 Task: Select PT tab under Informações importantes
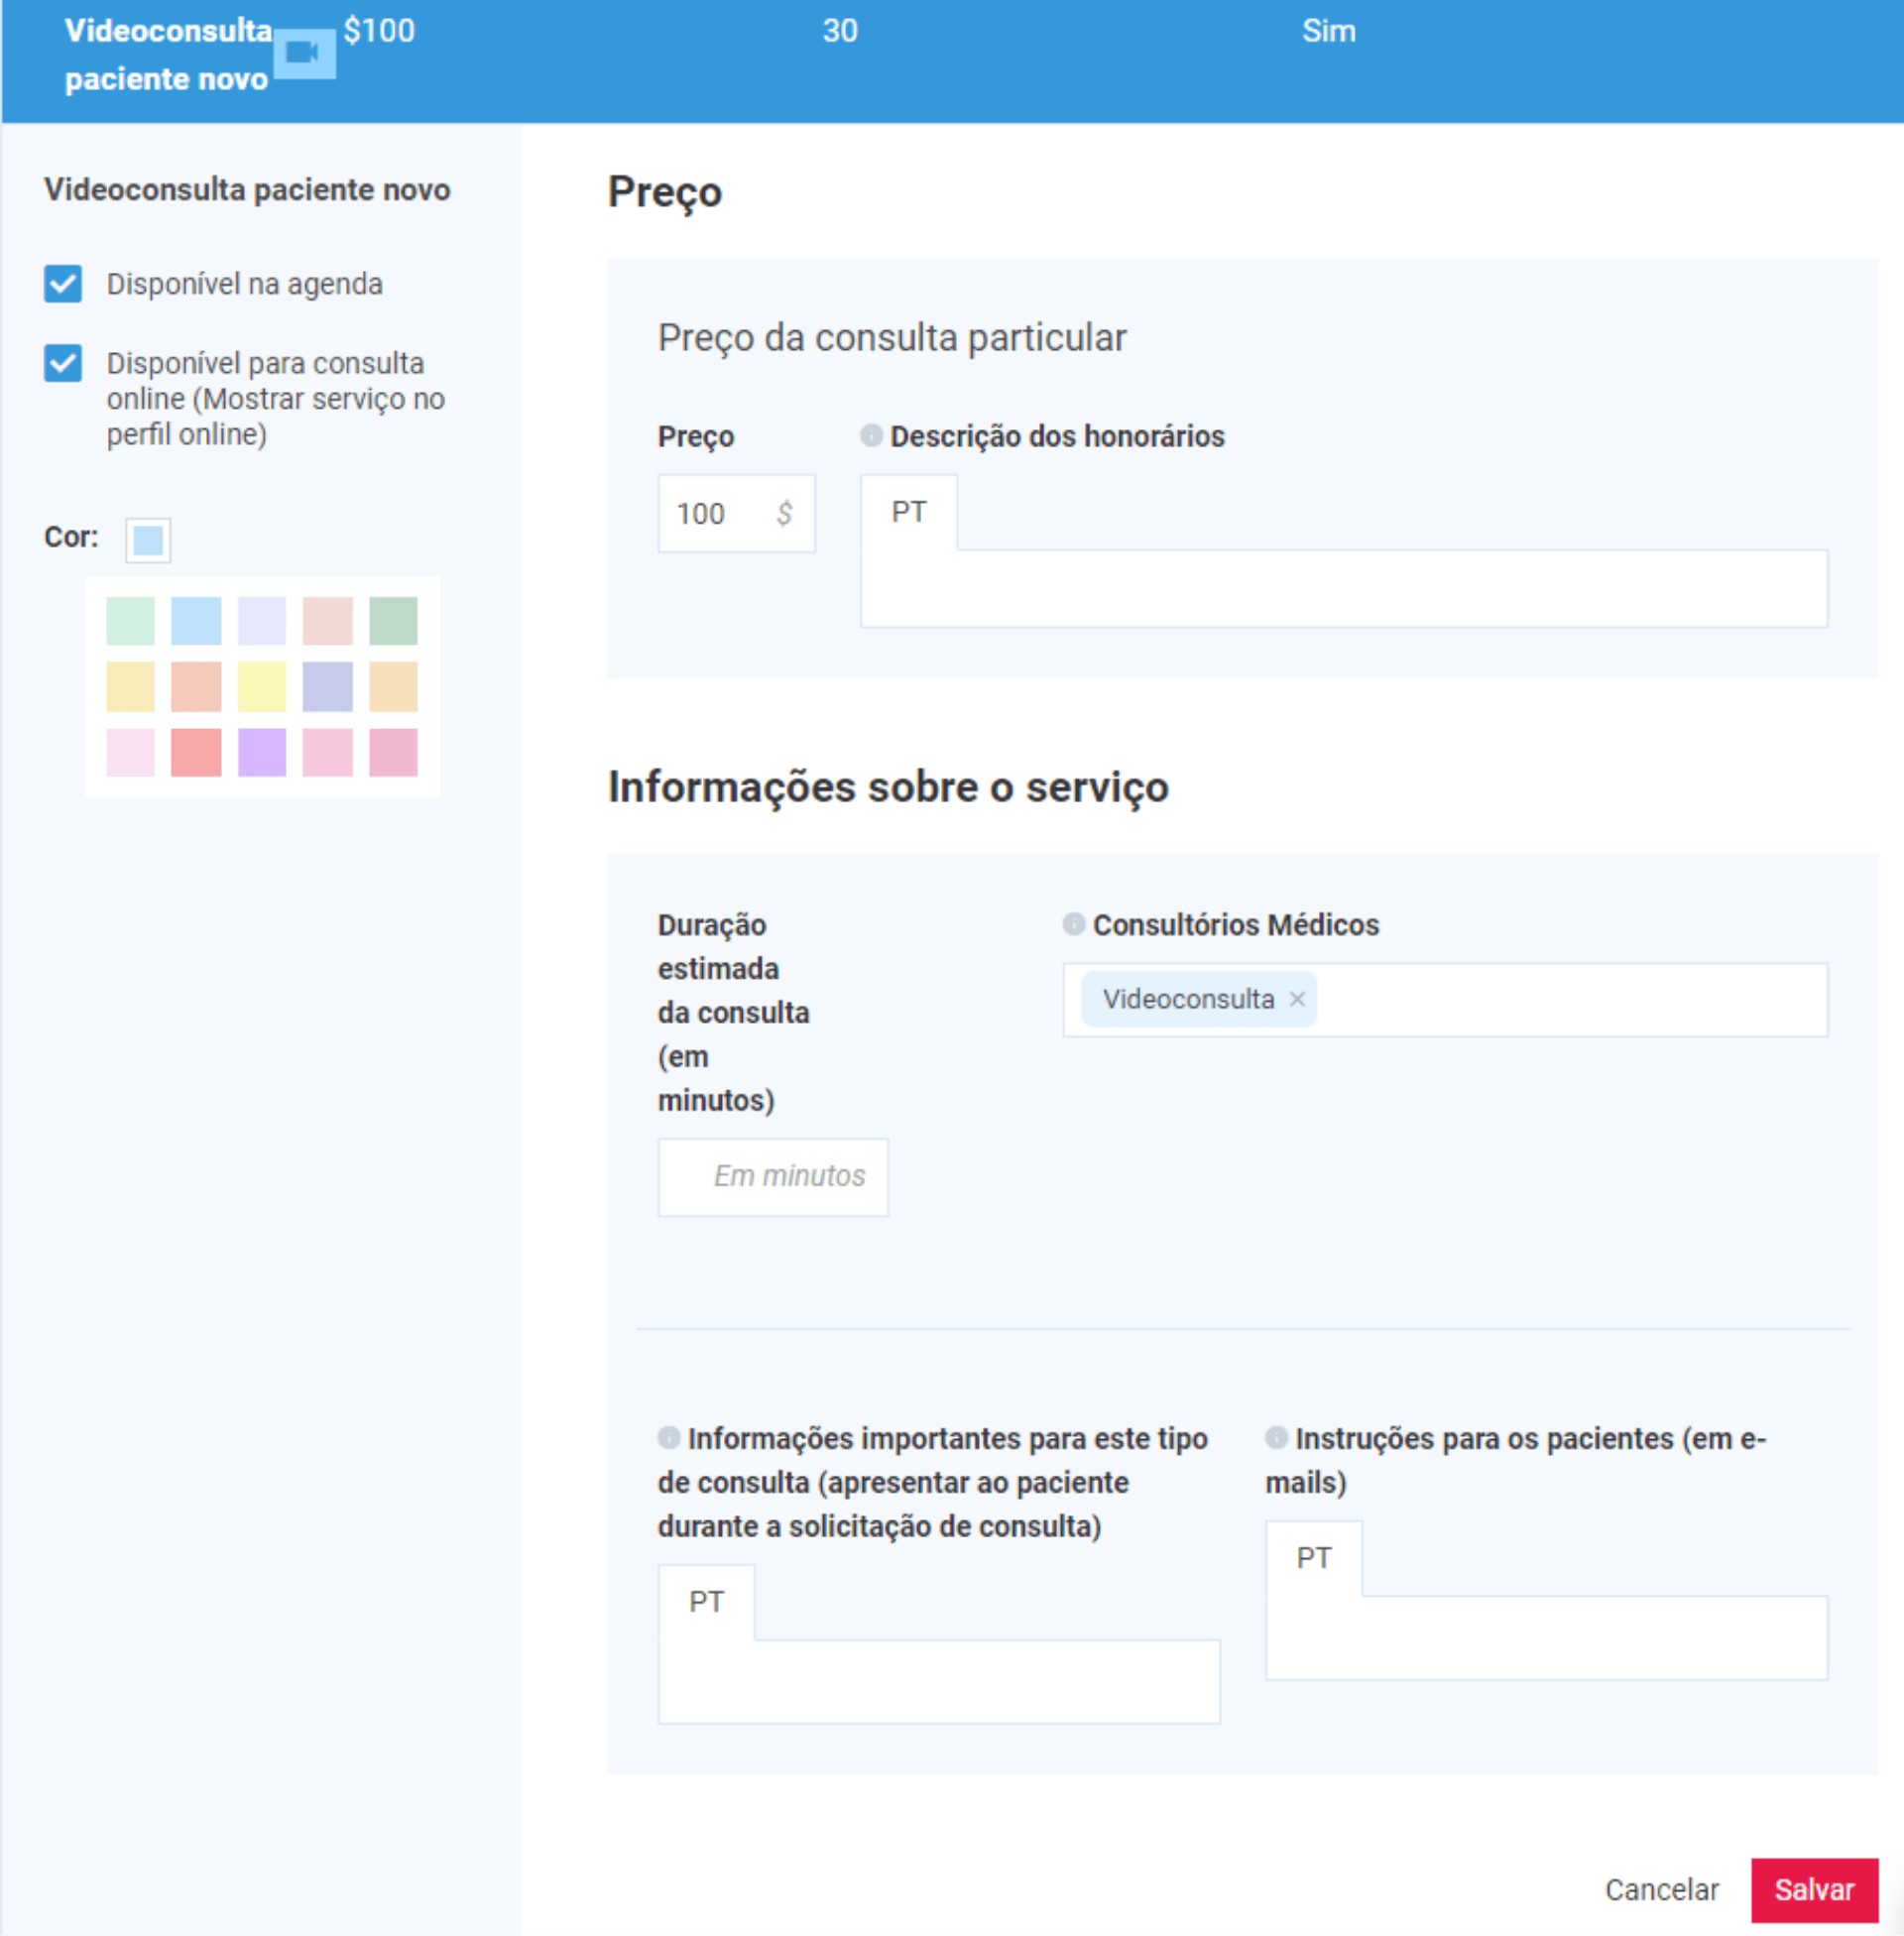706,1602
